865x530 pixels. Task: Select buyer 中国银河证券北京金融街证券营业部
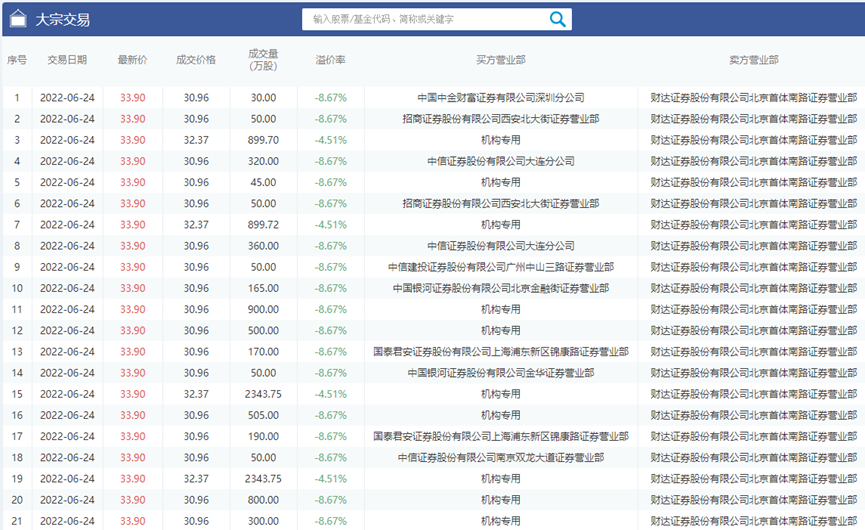click(501, 288)
